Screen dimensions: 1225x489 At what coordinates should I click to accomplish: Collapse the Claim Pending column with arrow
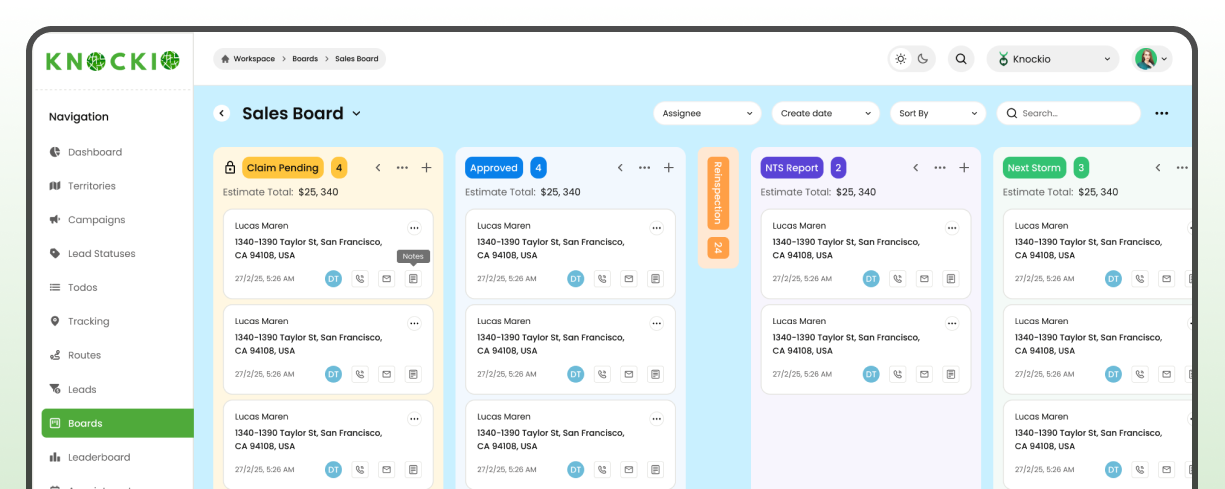point(378,168)
